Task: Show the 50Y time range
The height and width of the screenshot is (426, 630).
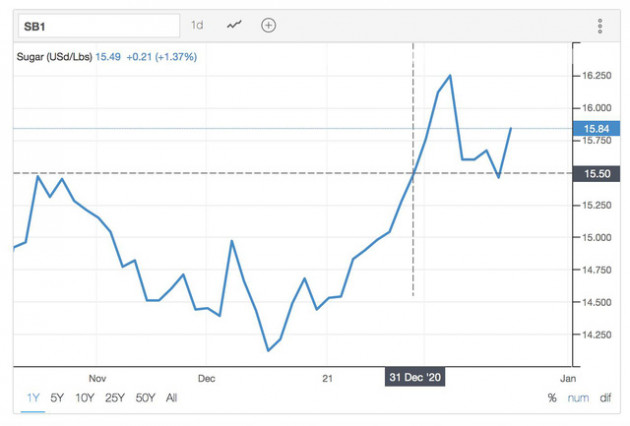Action: coord(146,398)
